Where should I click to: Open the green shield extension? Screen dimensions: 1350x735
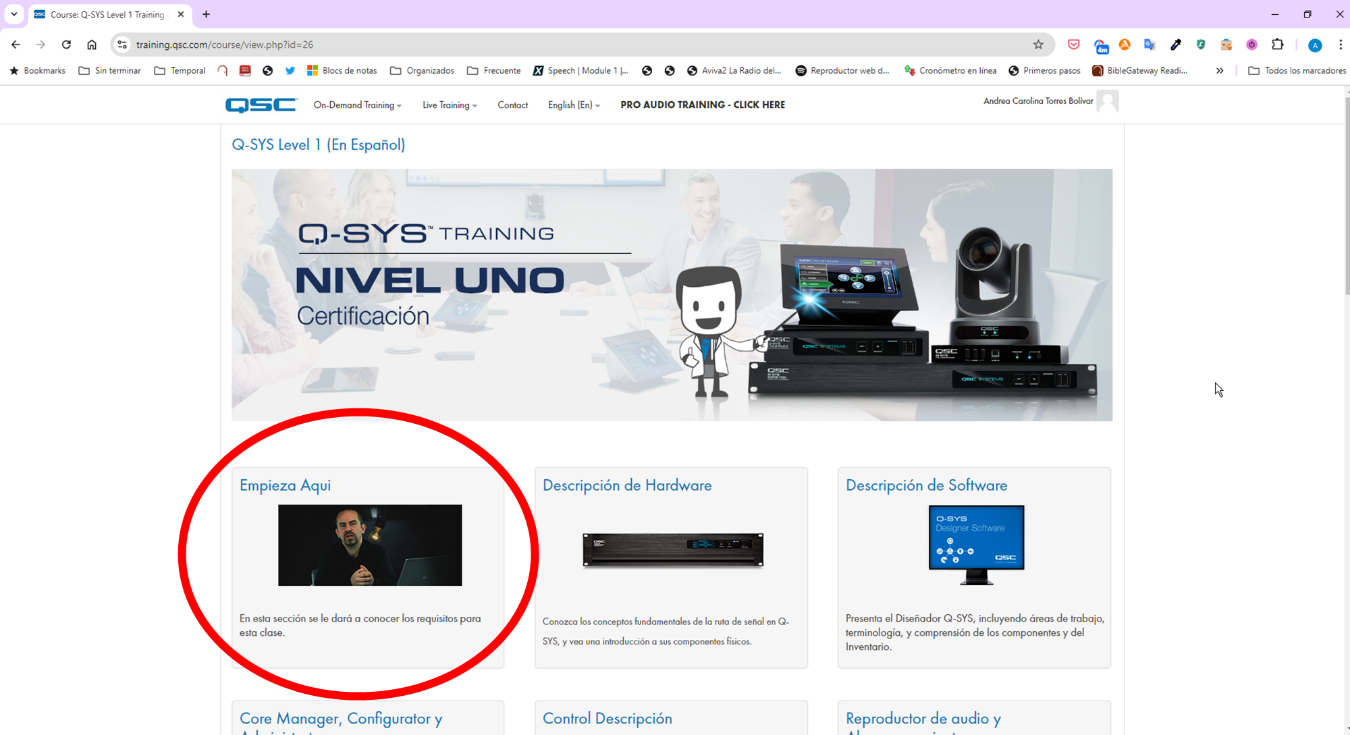coord(1201,44)
